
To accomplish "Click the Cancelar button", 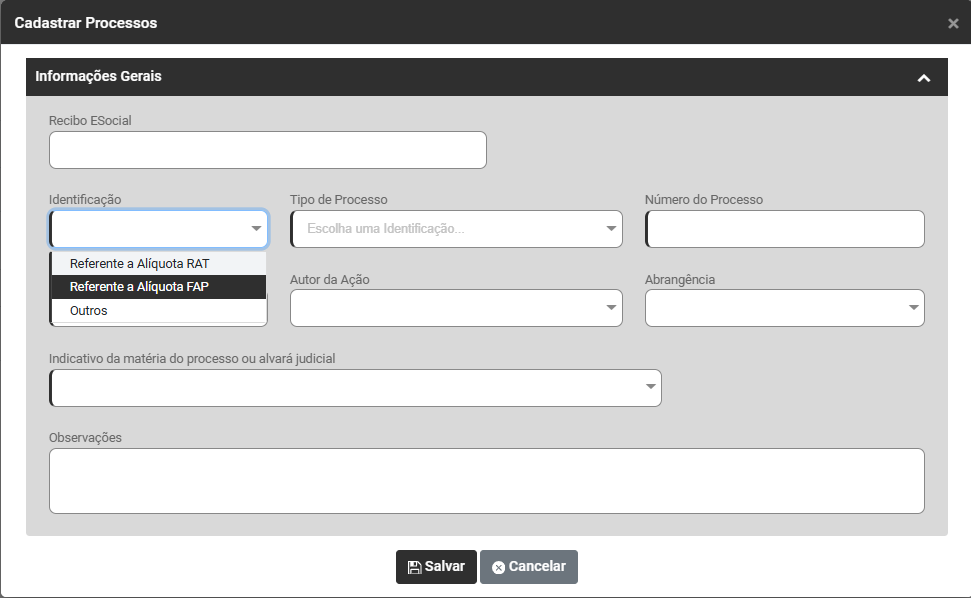I will pyautogui.click(x=528, y=567).
